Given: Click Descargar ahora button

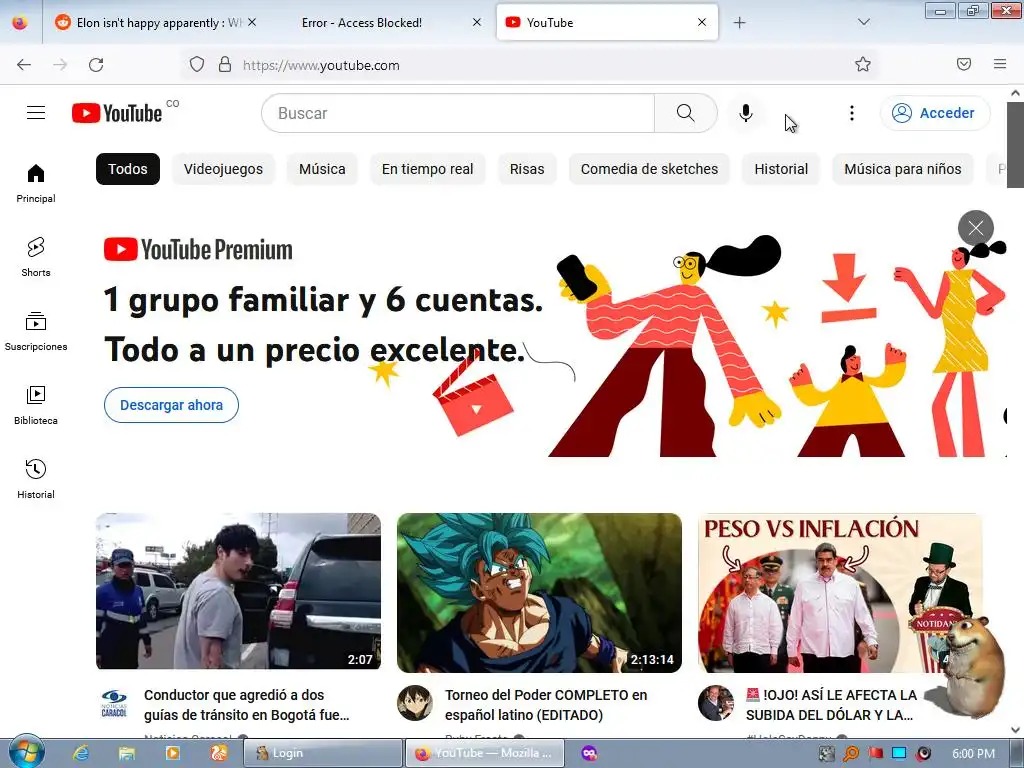Looking at the screenshot, I should tap(171, 405).
